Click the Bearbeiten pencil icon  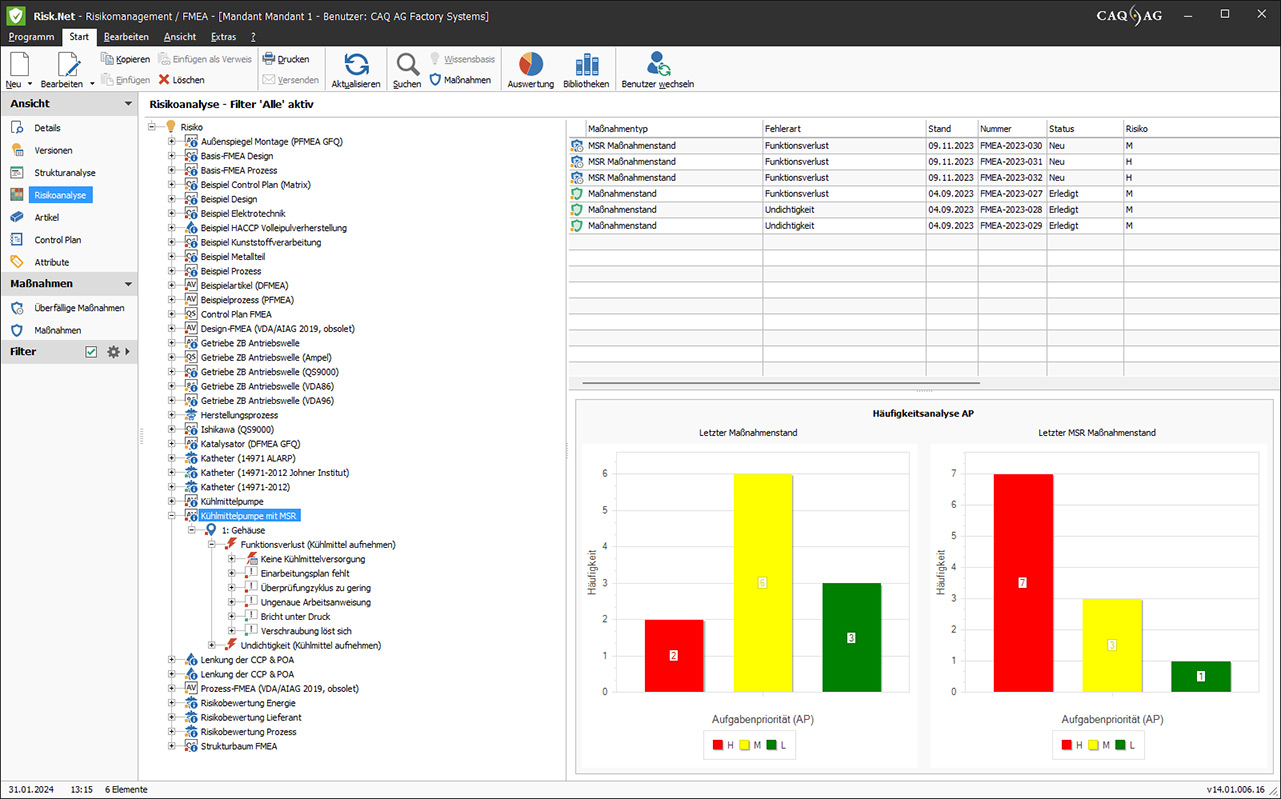point(68,64)
